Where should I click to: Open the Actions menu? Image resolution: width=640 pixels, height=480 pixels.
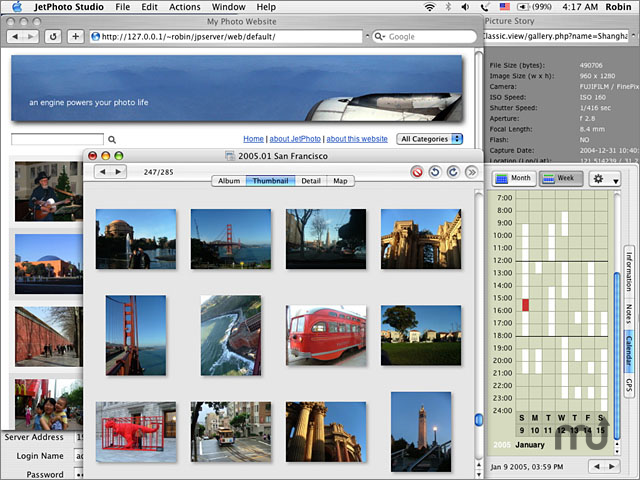click(185, 7)
